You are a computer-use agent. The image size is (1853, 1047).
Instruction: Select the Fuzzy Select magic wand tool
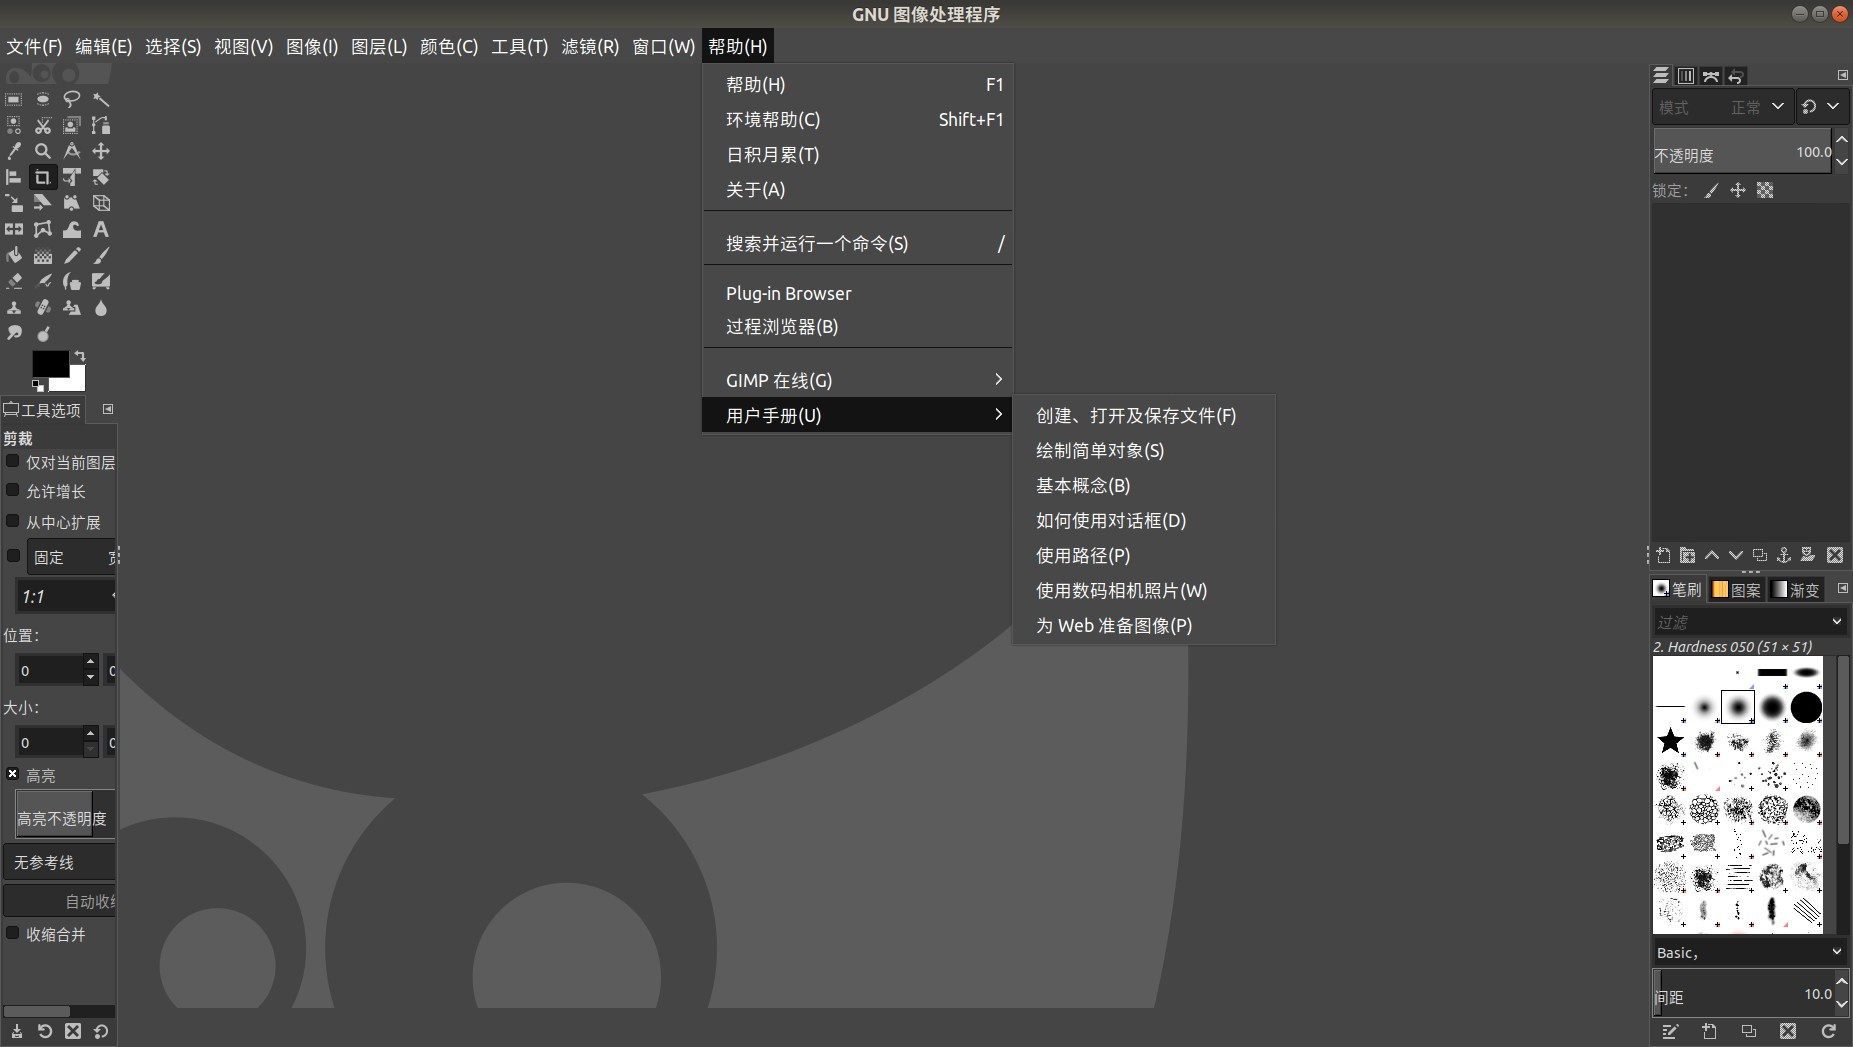coord(101,99)
